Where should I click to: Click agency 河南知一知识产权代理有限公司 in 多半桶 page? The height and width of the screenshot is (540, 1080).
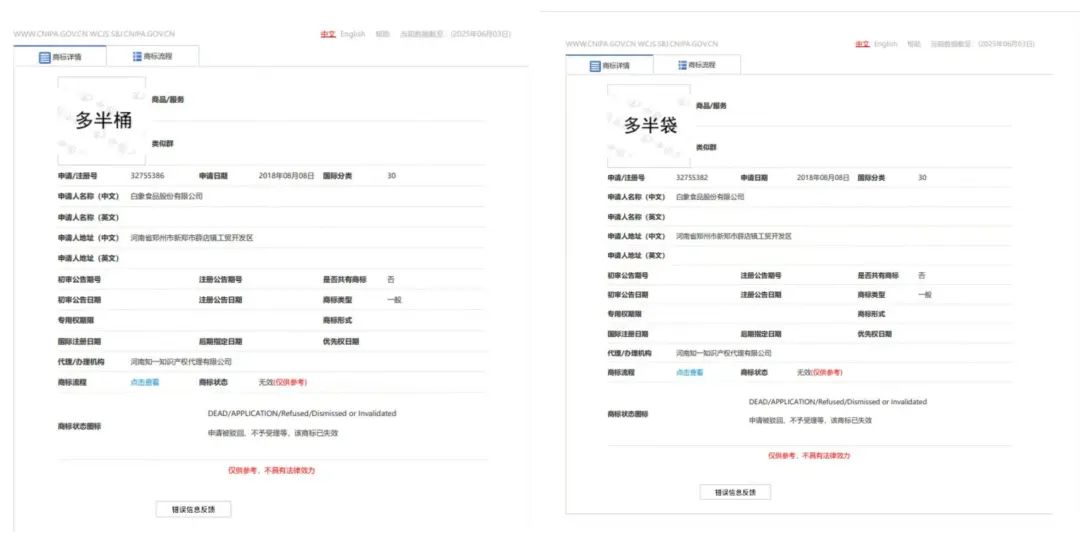point(181,362)
